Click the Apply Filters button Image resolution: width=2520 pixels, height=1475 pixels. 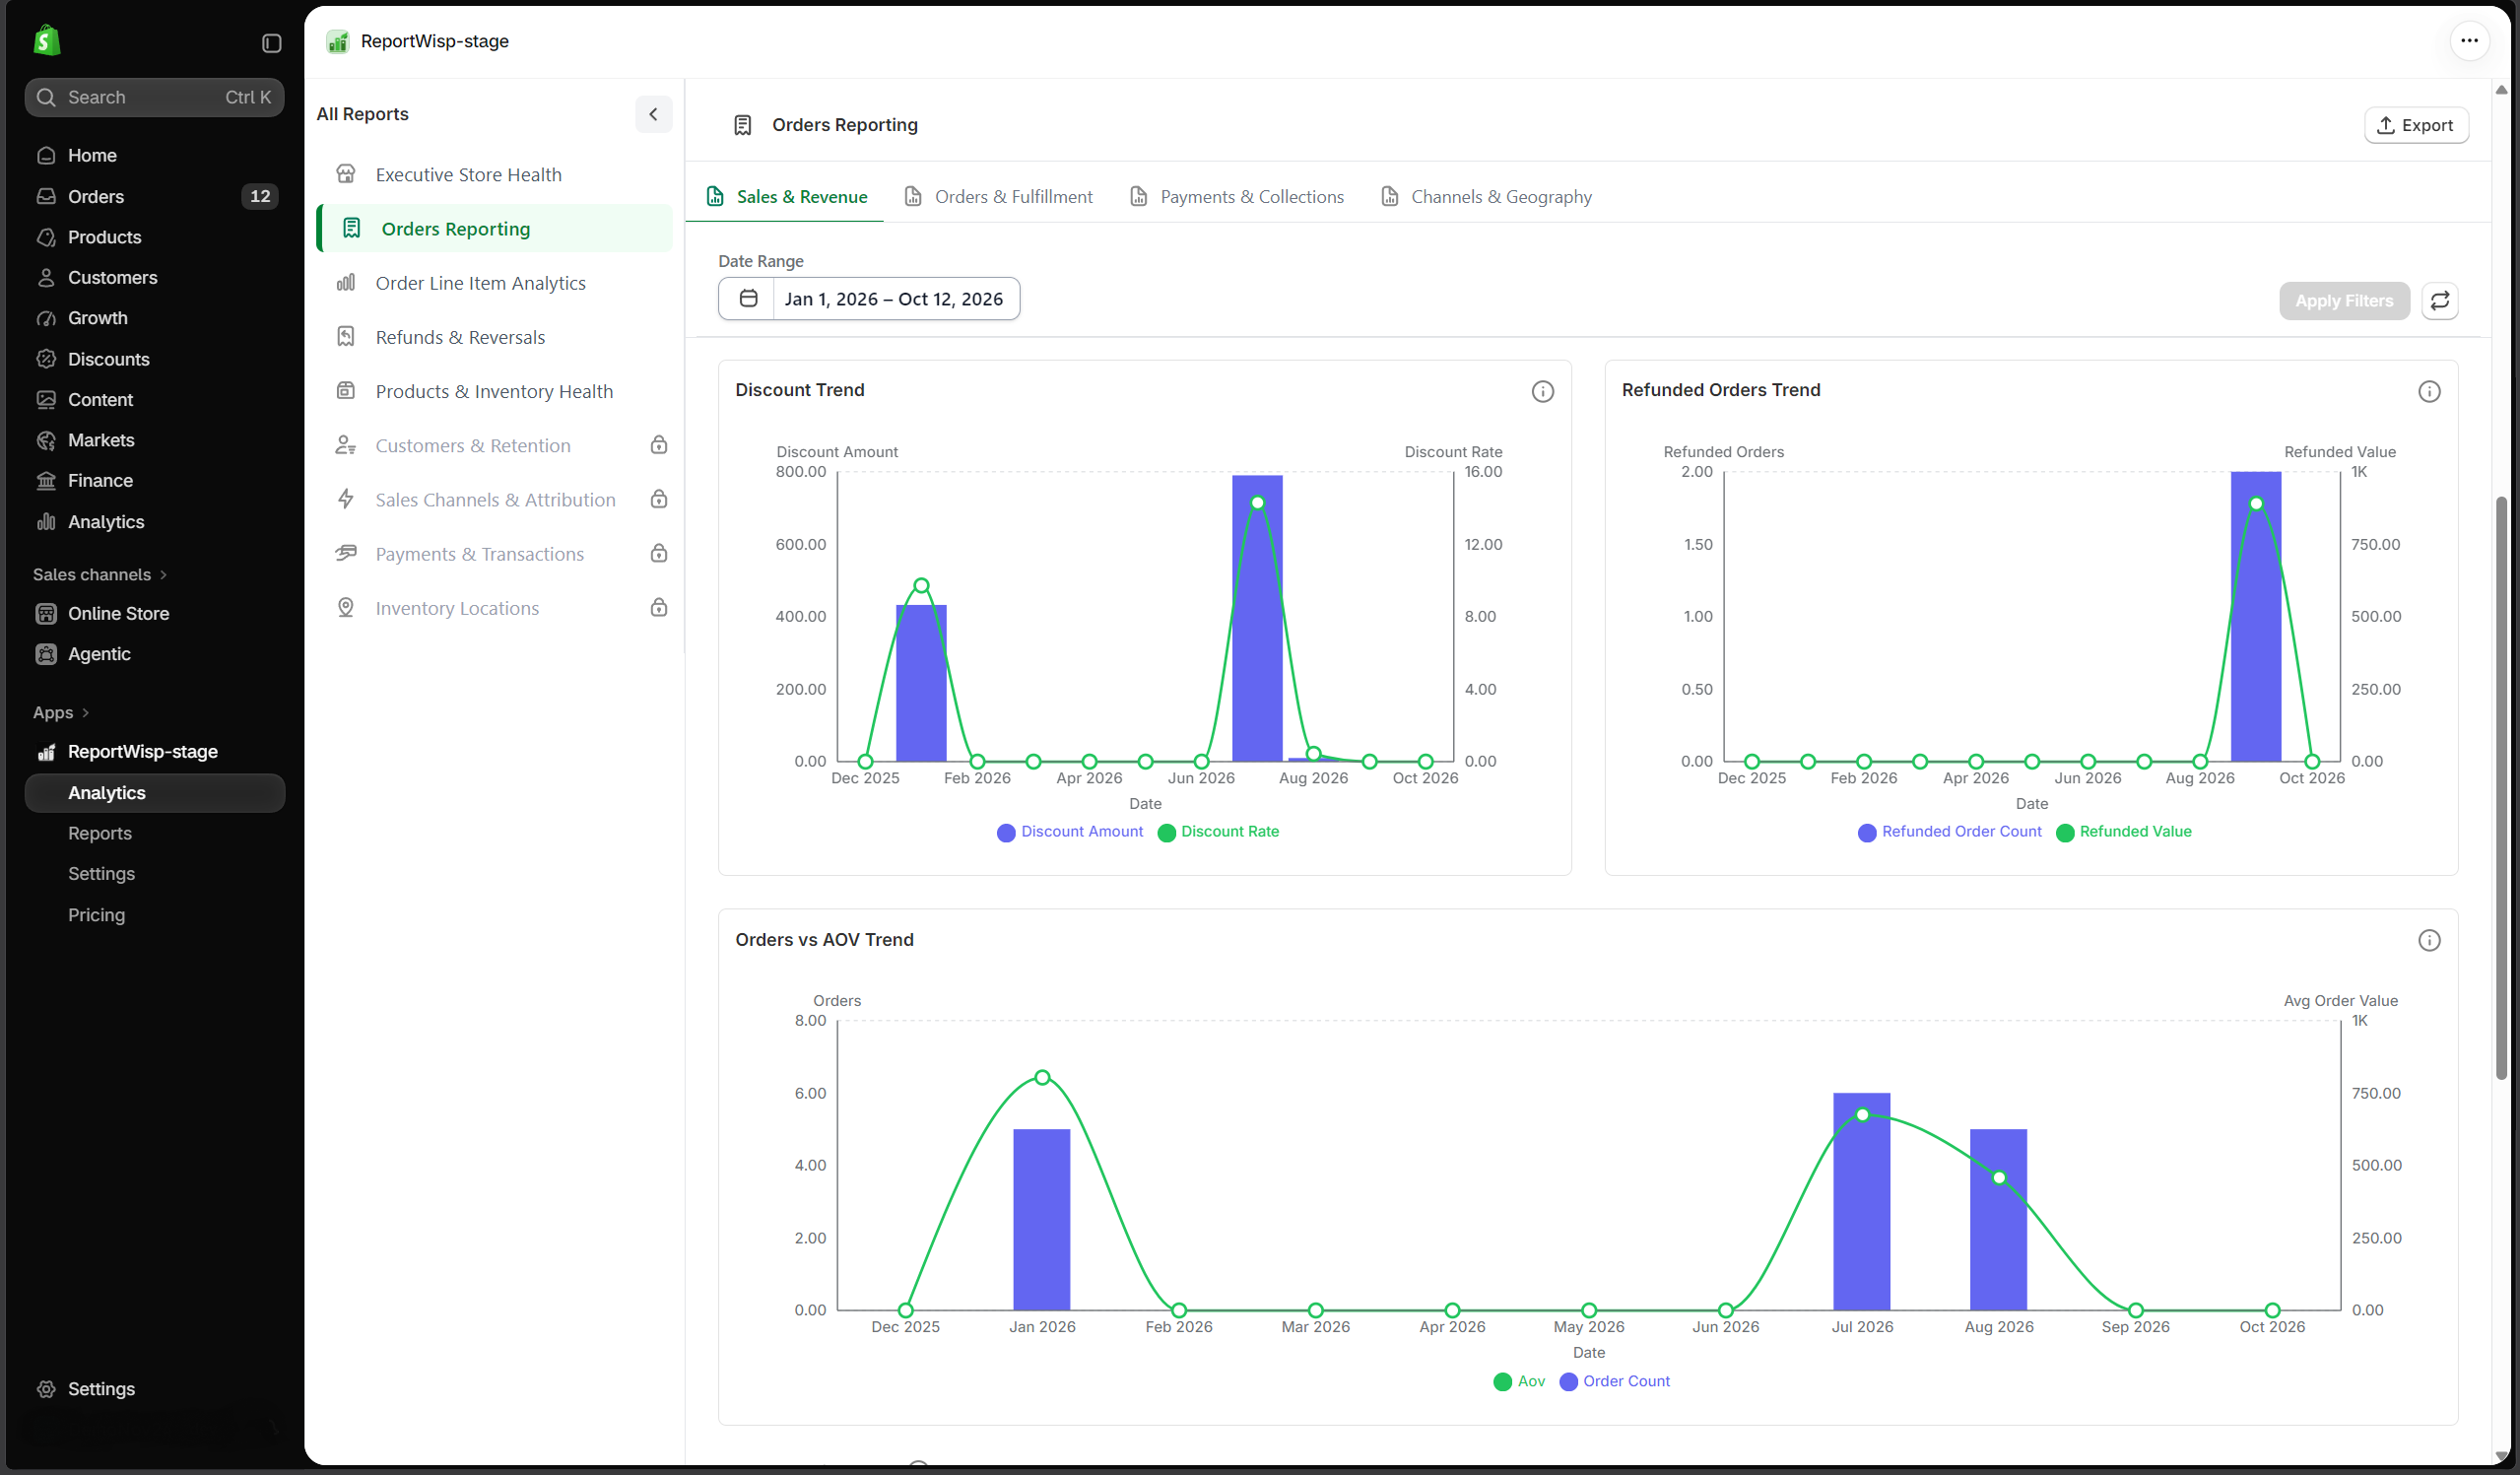(2344, 300)
